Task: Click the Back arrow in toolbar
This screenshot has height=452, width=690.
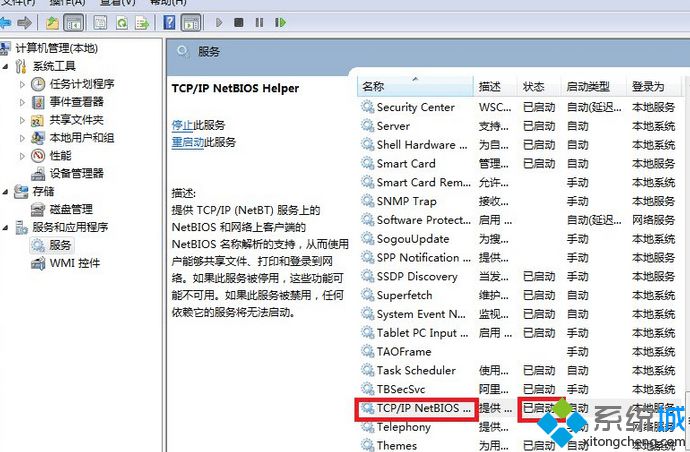Action: coord(5,21)
